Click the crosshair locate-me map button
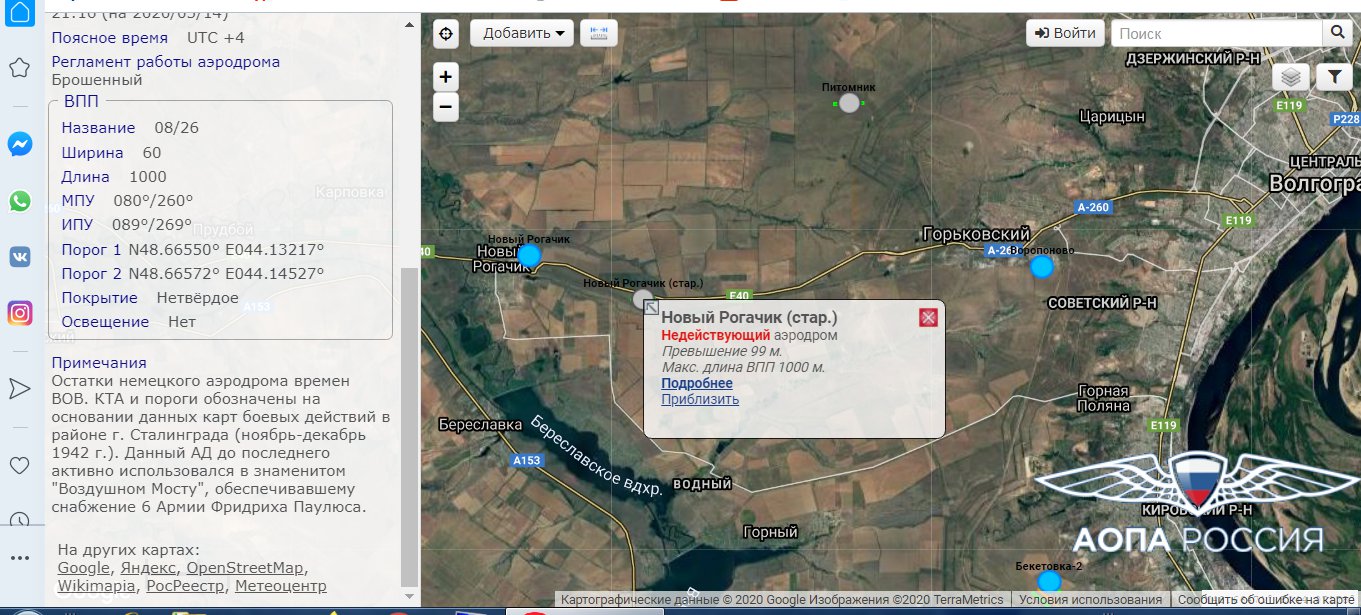The width and height of the screenshot is (1361, 615). [x=446, y=33]
